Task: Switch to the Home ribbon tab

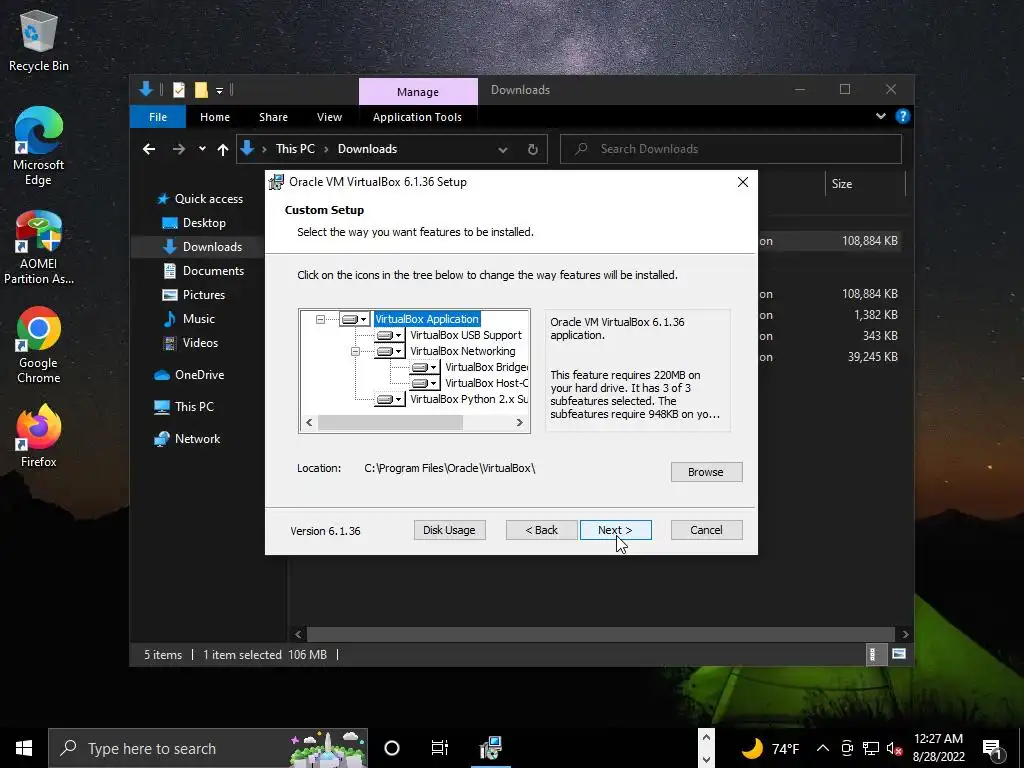Action: click(215, 117)
